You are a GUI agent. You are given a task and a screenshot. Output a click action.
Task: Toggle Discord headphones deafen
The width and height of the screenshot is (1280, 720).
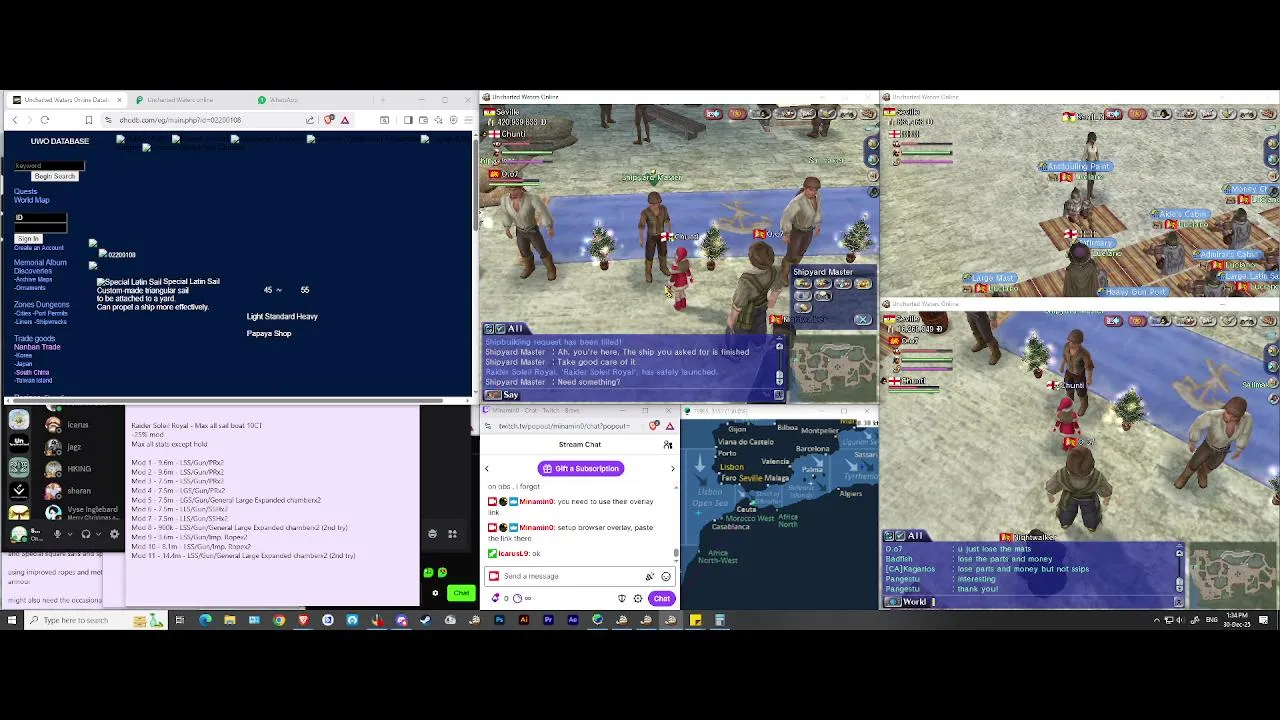86,534
